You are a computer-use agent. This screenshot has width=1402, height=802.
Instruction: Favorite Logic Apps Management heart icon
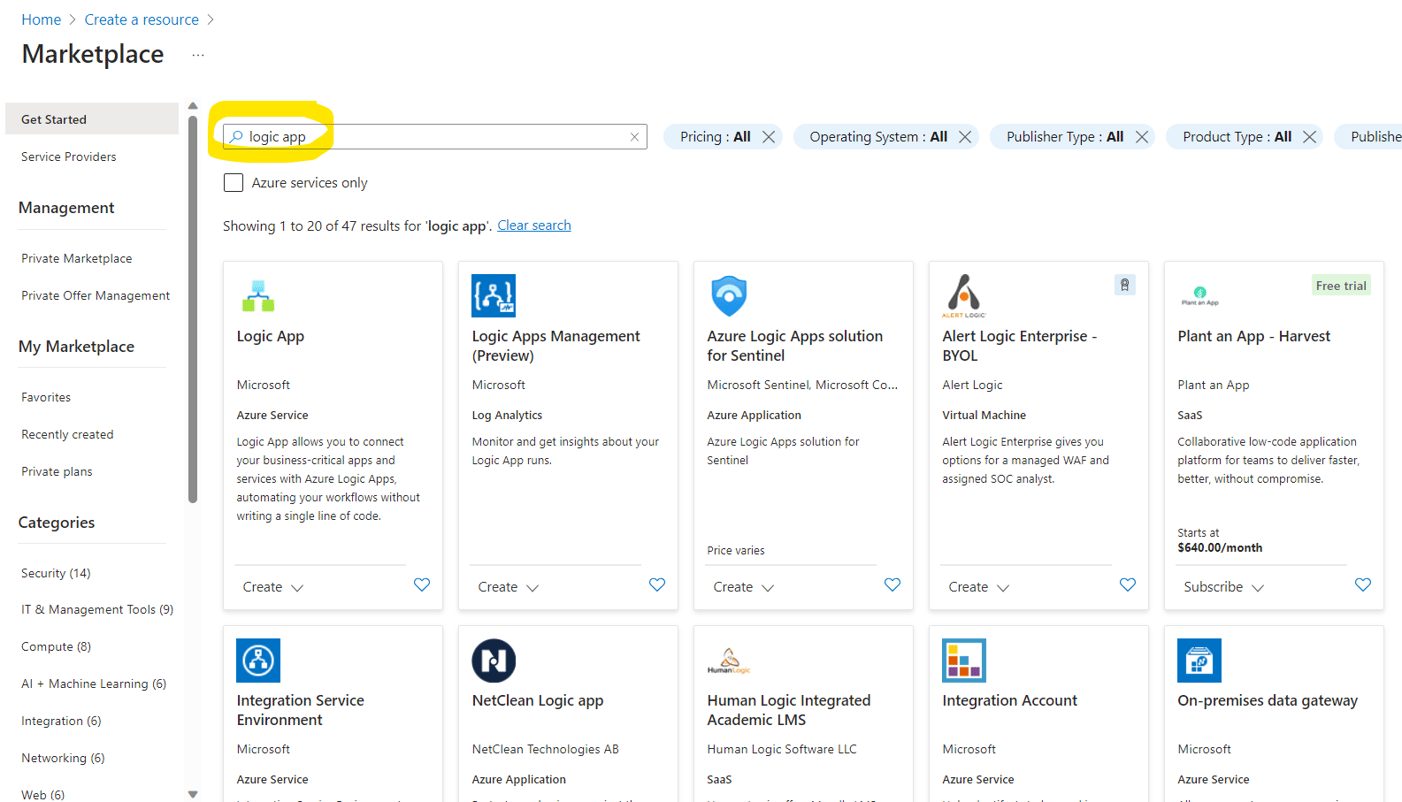click(x=657, y=585)
